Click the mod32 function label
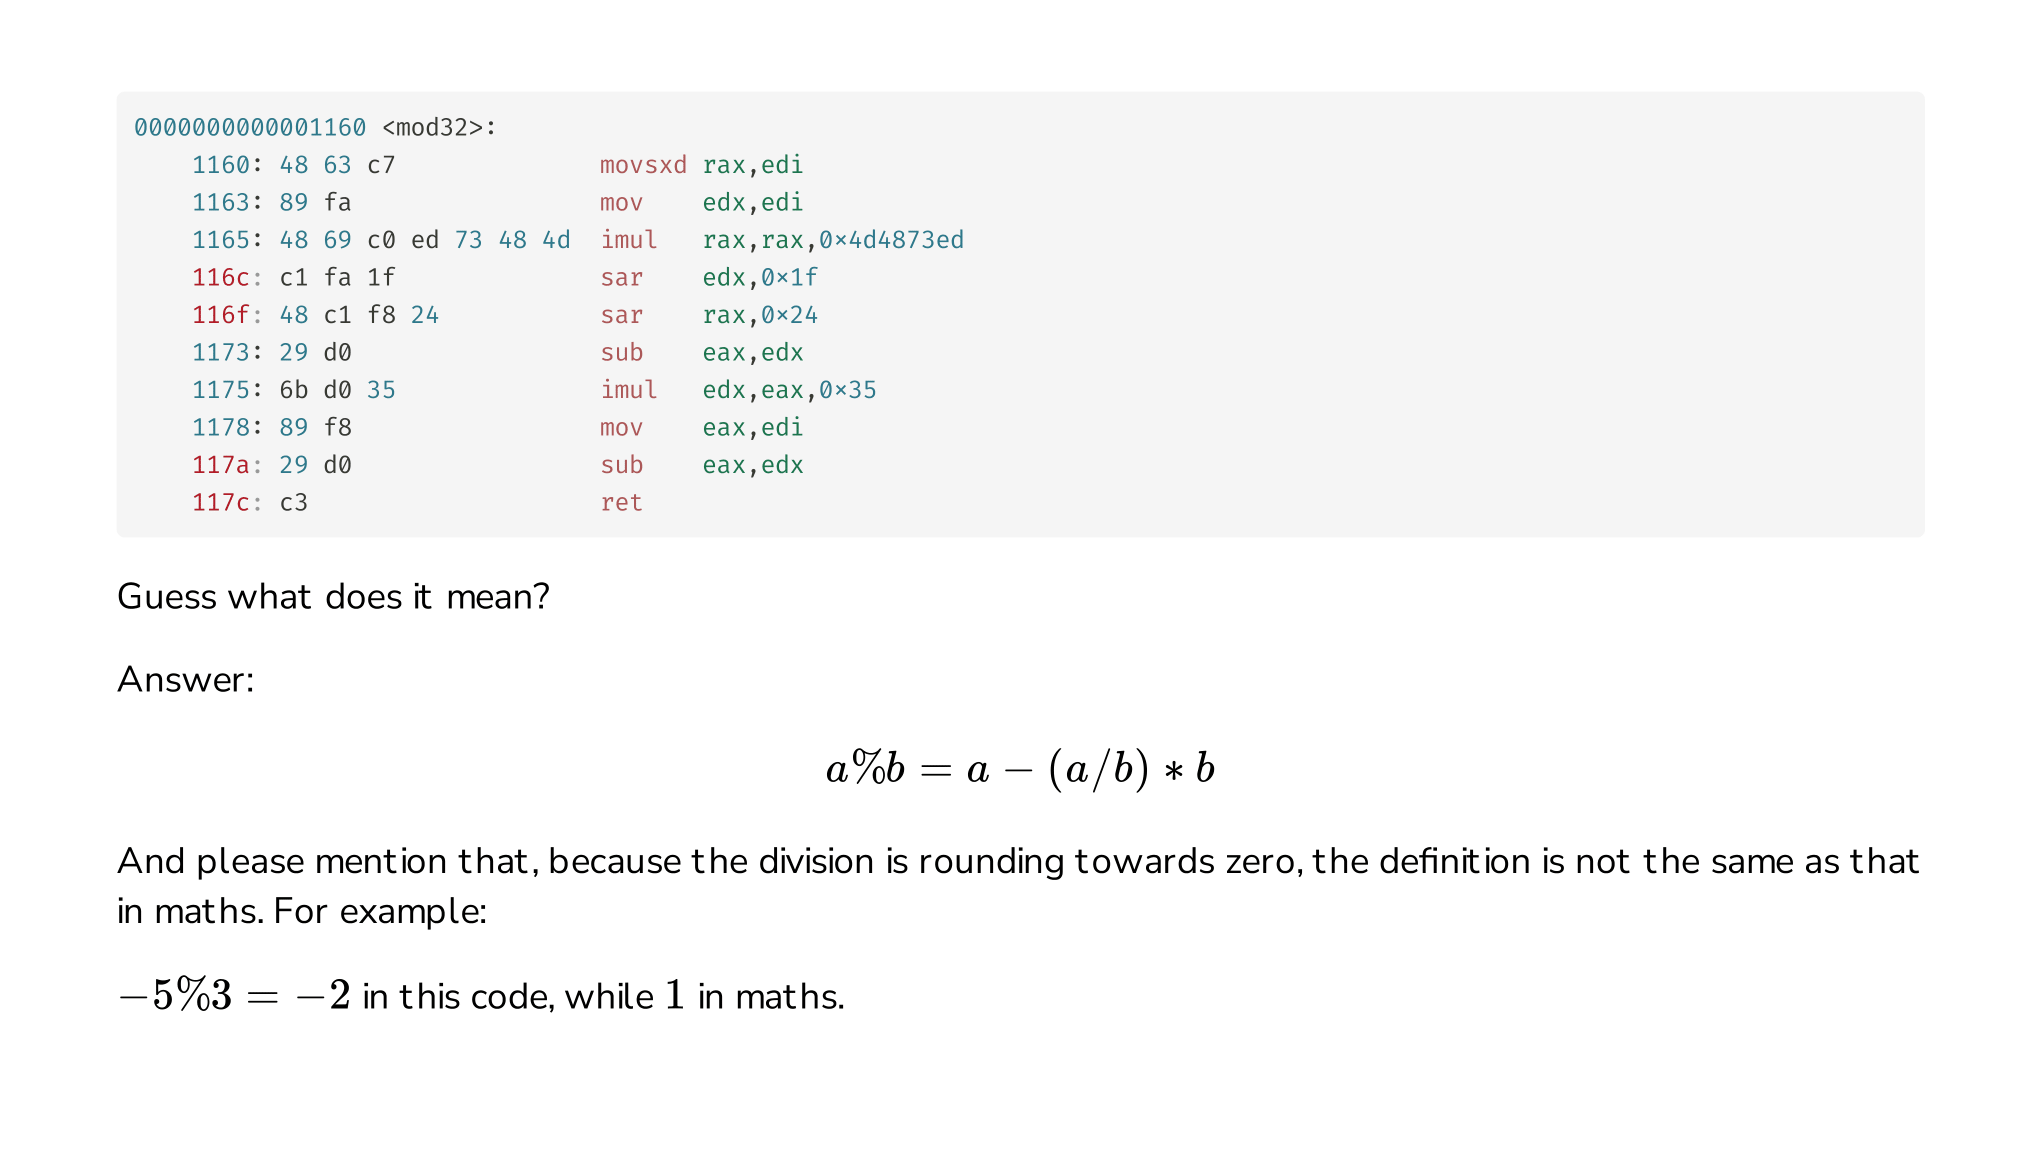The height and width of the screenshot is (1150, 2042). pyautogui.click(x=439, y=128)
